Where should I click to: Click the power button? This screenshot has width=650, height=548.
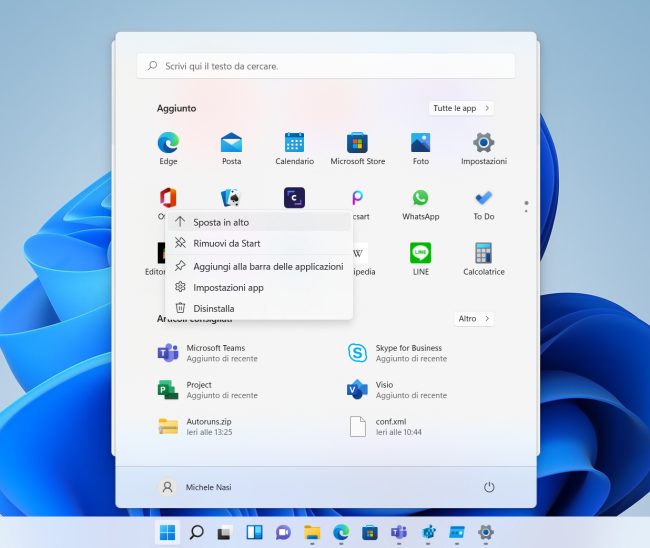coord(489,487)
